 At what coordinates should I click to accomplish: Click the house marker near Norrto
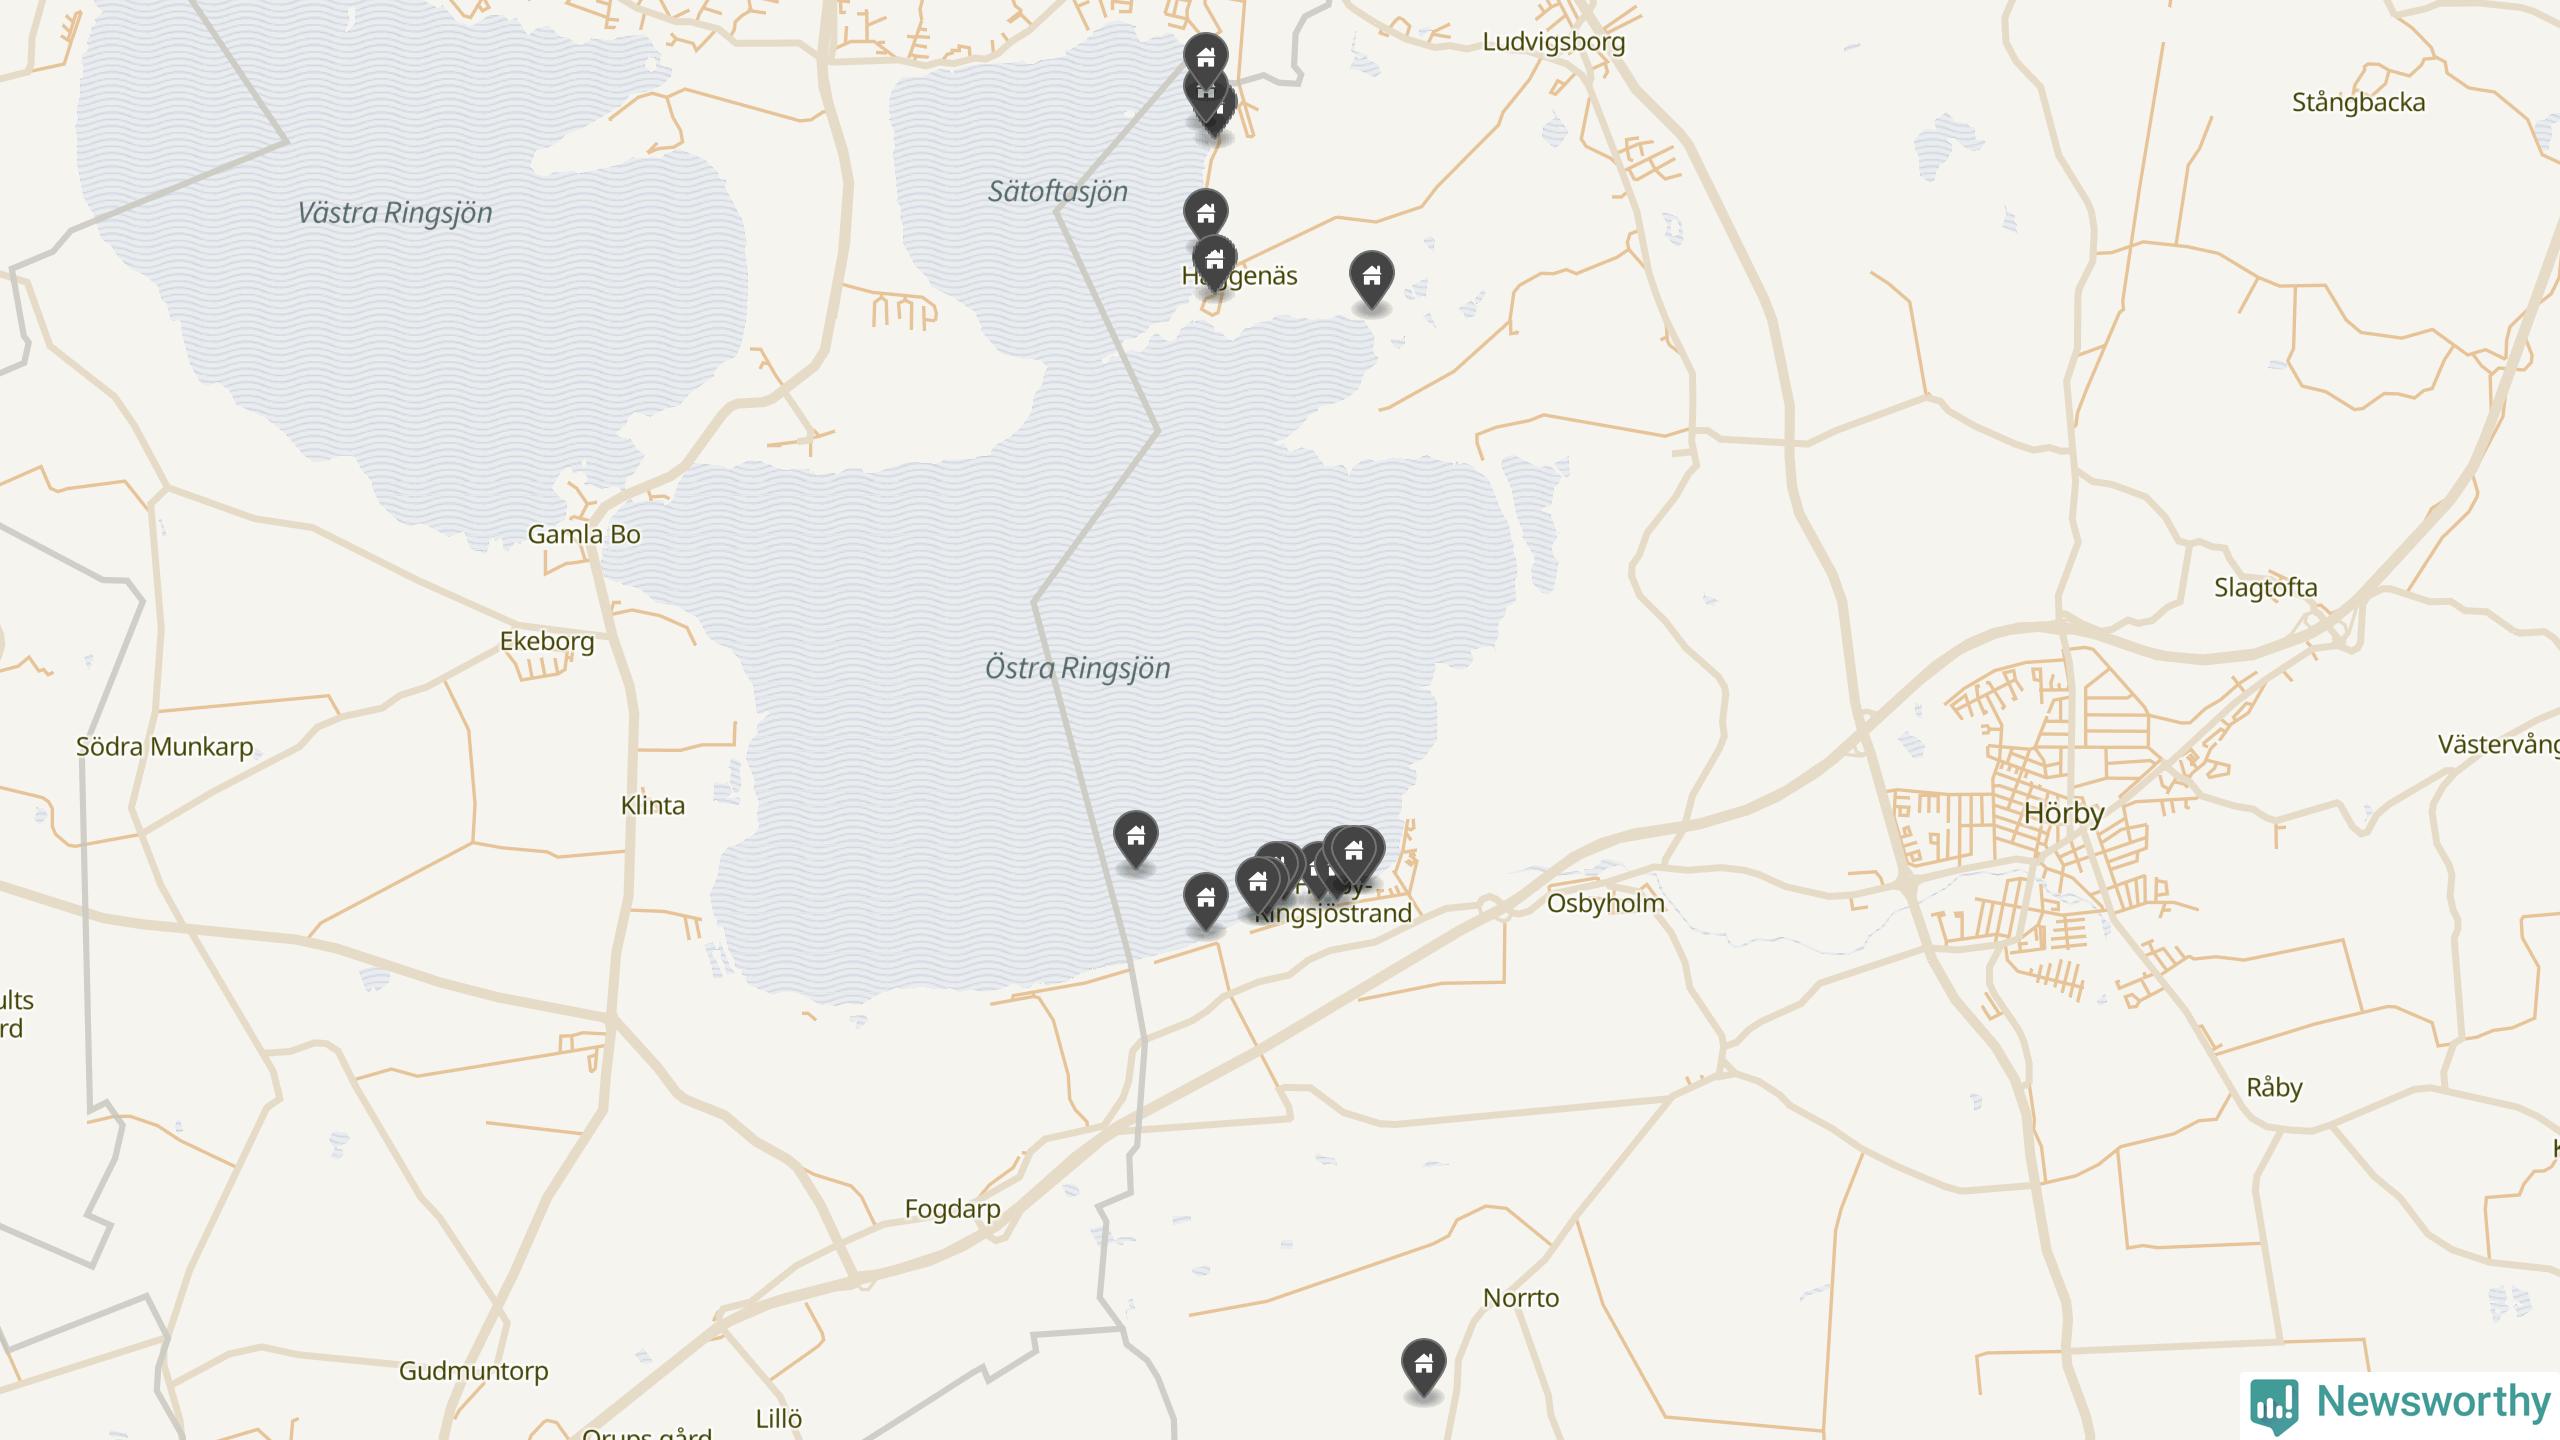tap(1423, 1368)
